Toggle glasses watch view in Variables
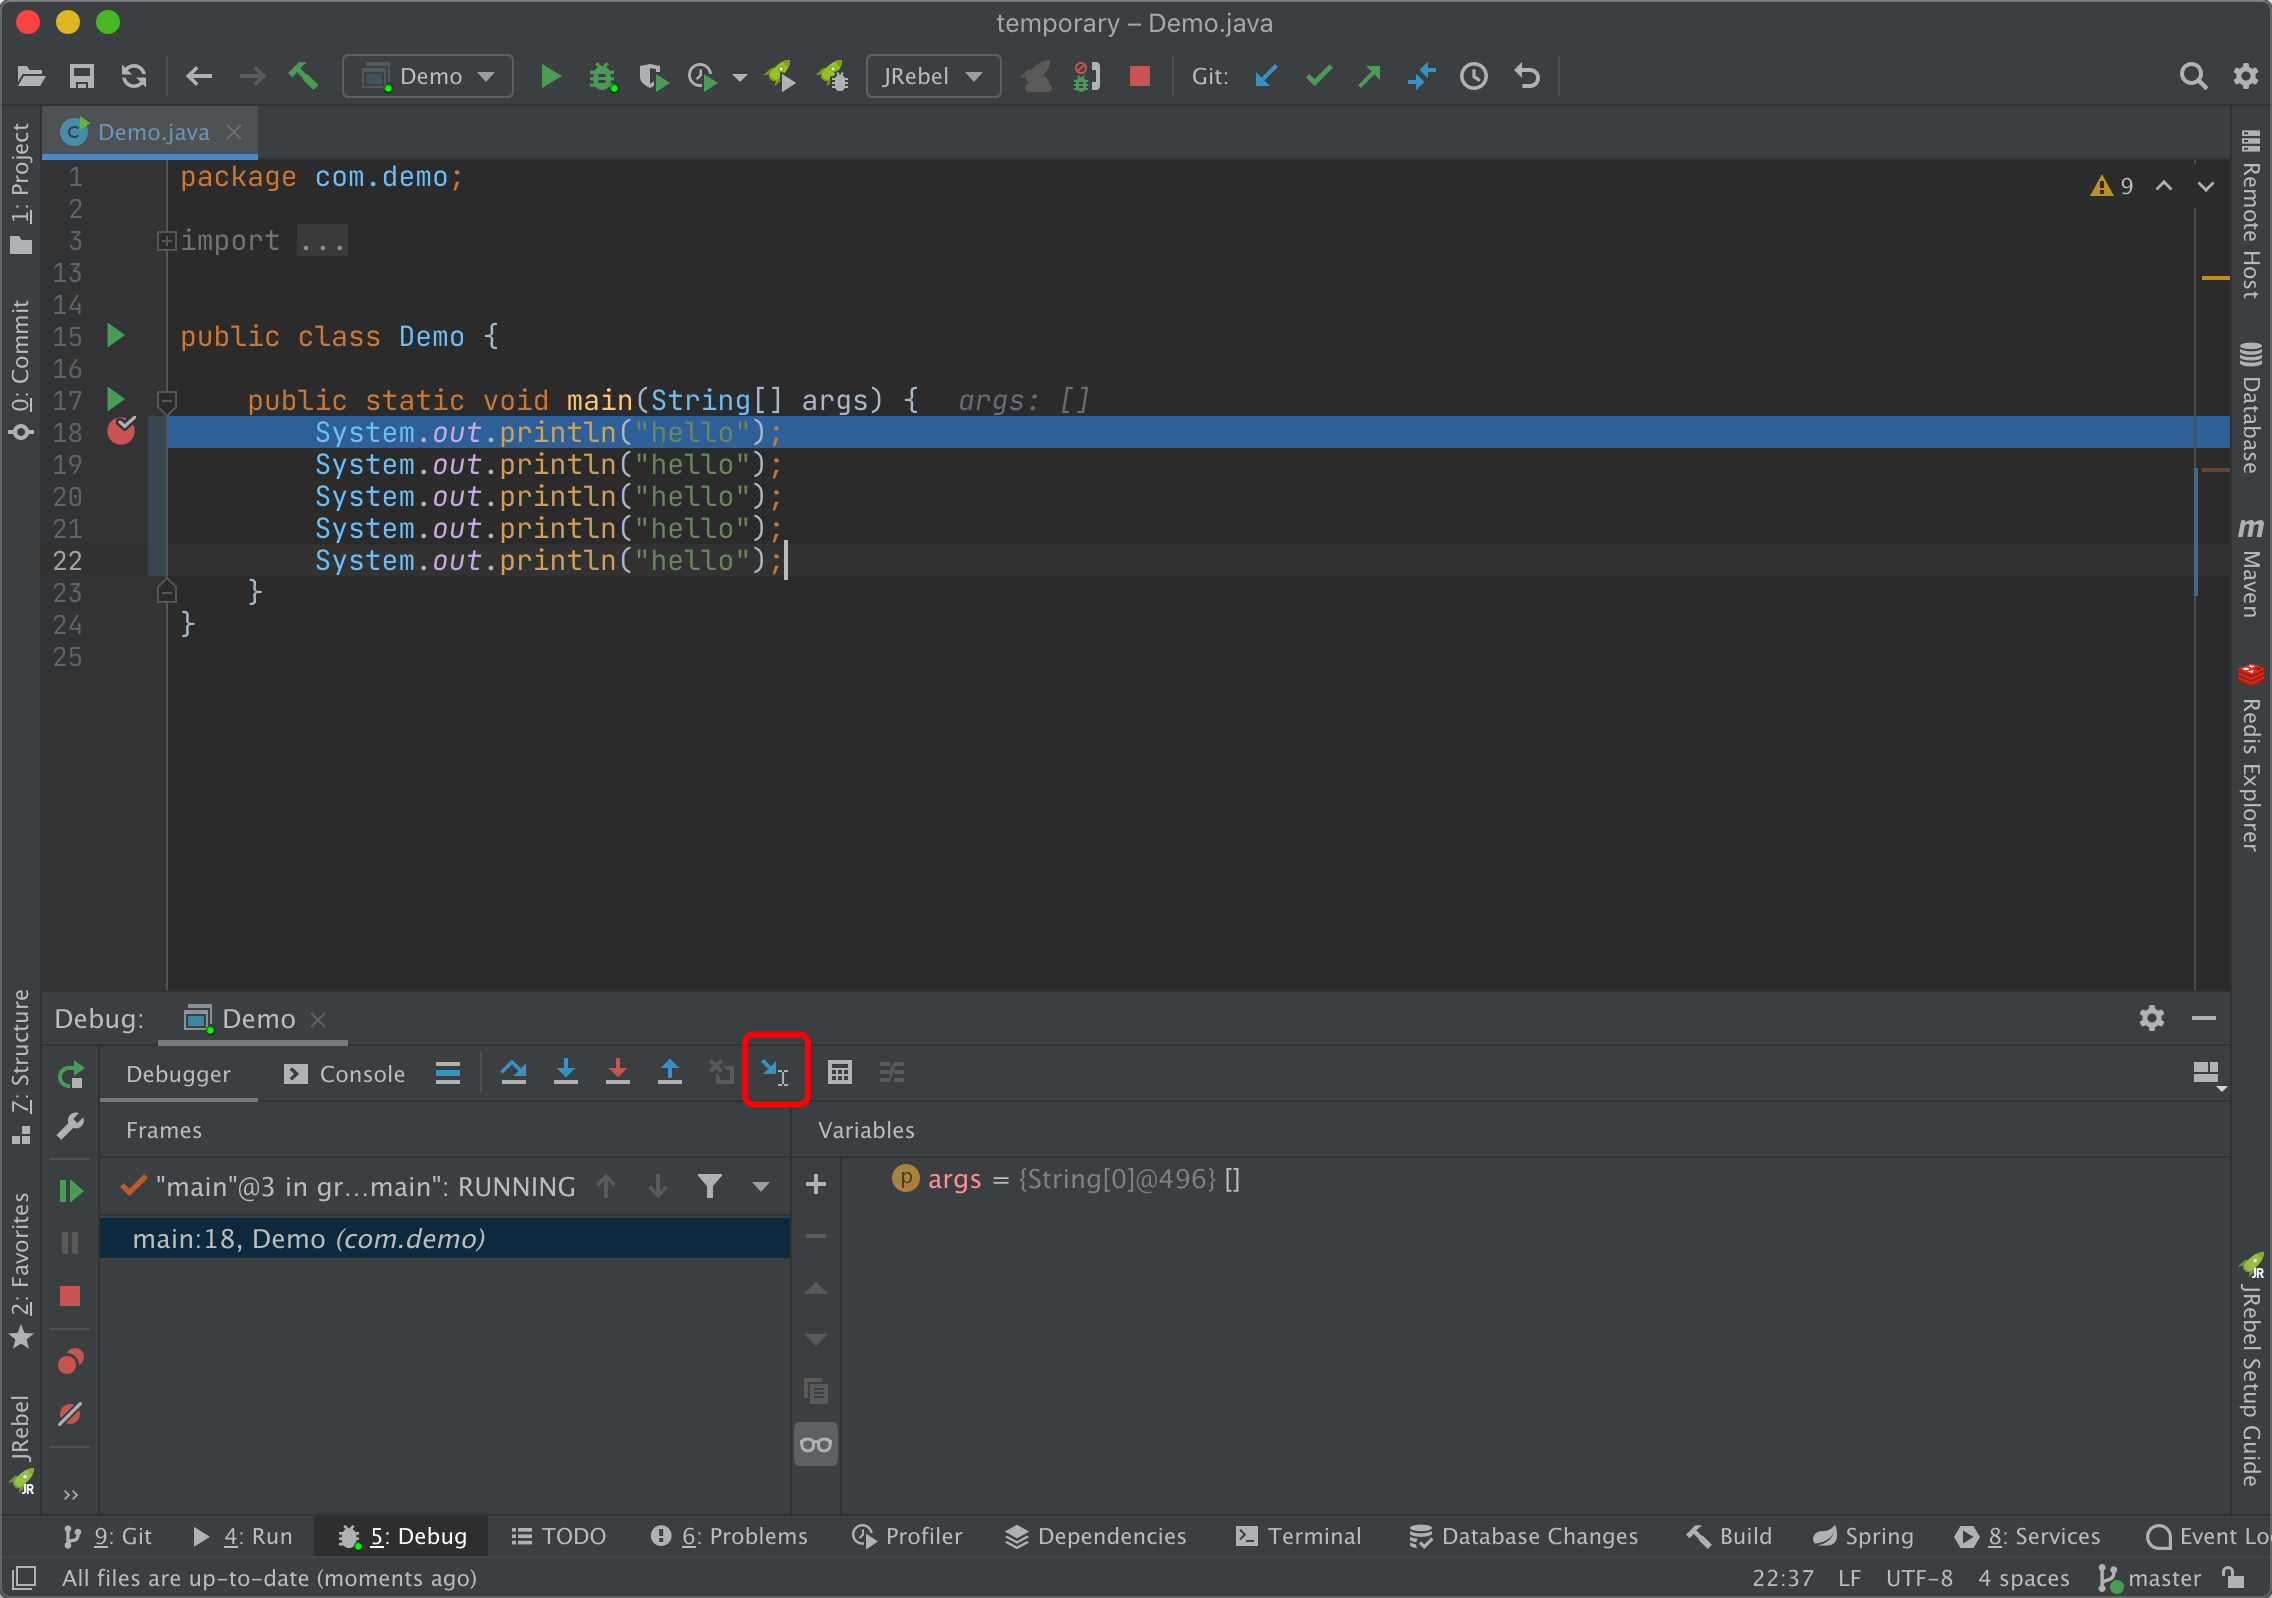 point(816,1444)
